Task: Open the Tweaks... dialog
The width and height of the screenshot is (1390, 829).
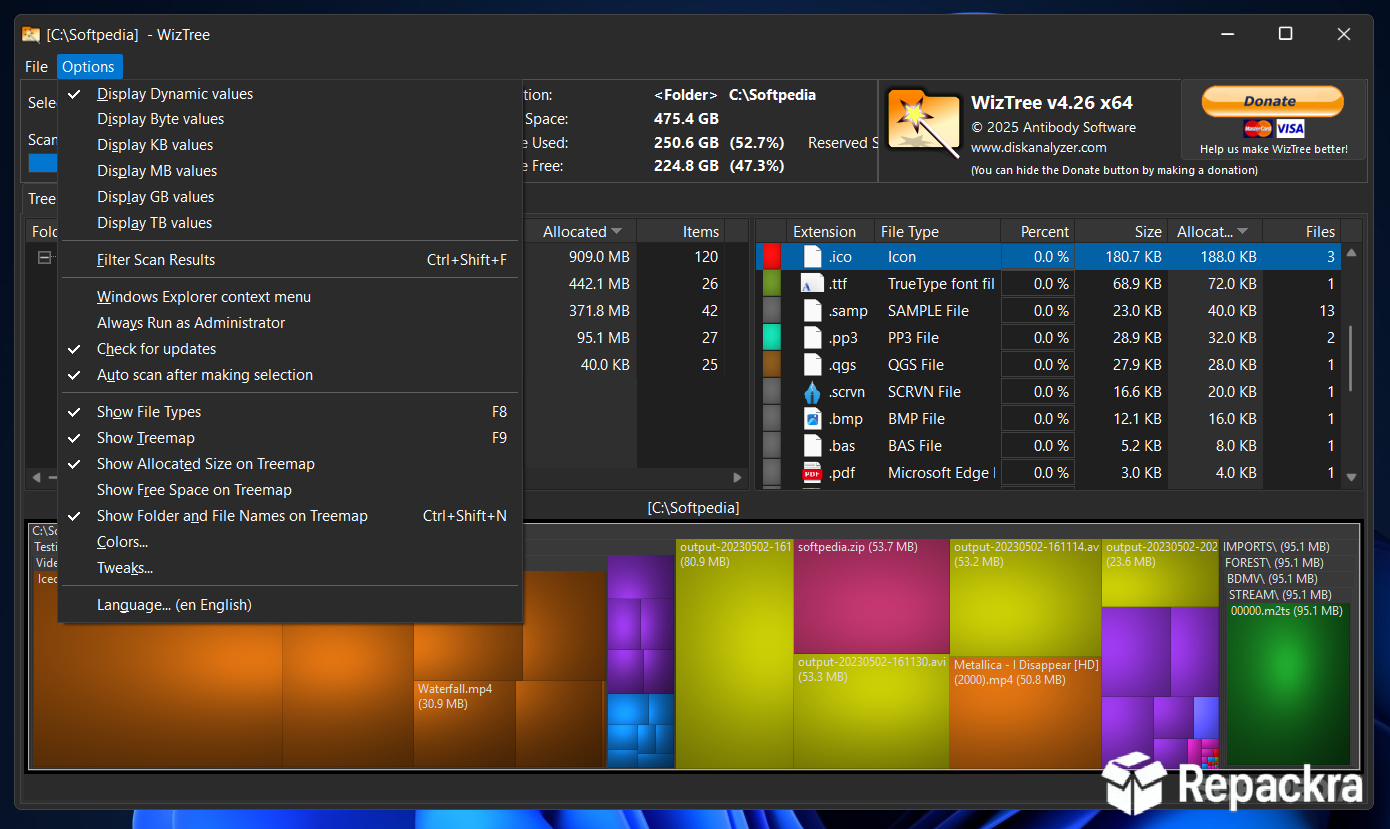Action: [x=290, y=568]
